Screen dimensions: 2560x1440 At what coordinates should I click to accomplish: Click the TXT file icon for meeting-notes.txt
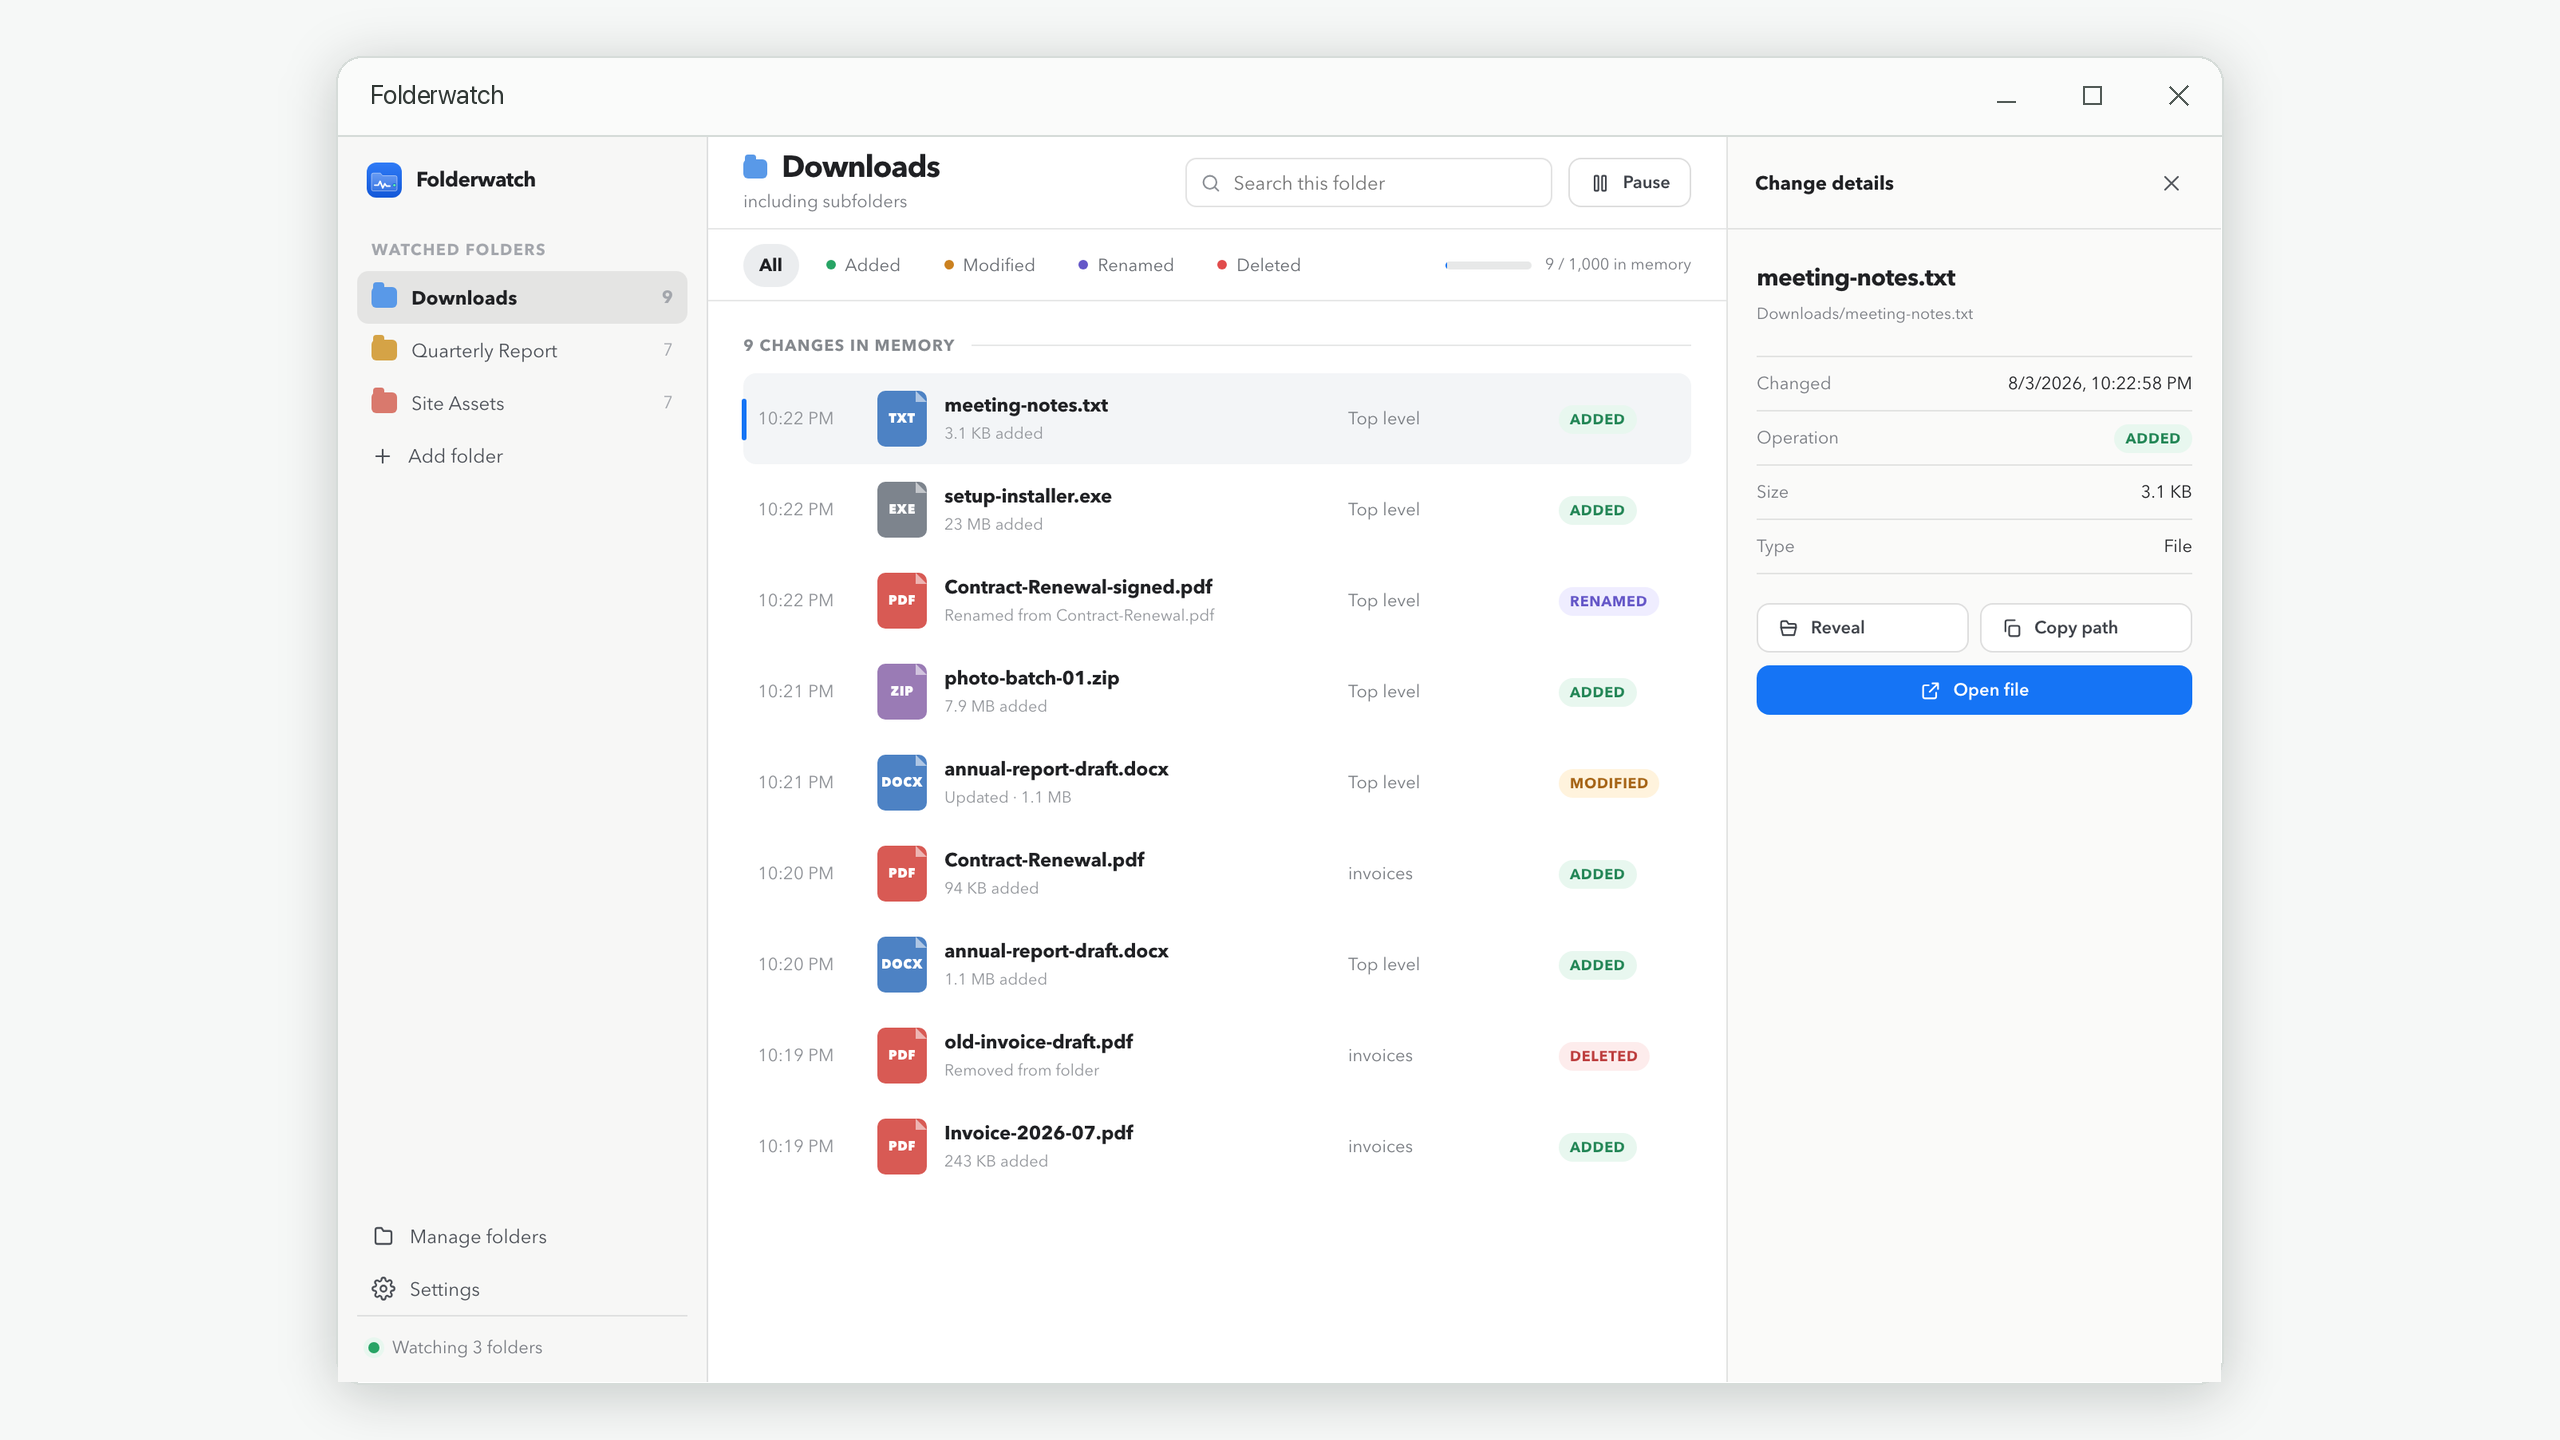click(901, 418)
